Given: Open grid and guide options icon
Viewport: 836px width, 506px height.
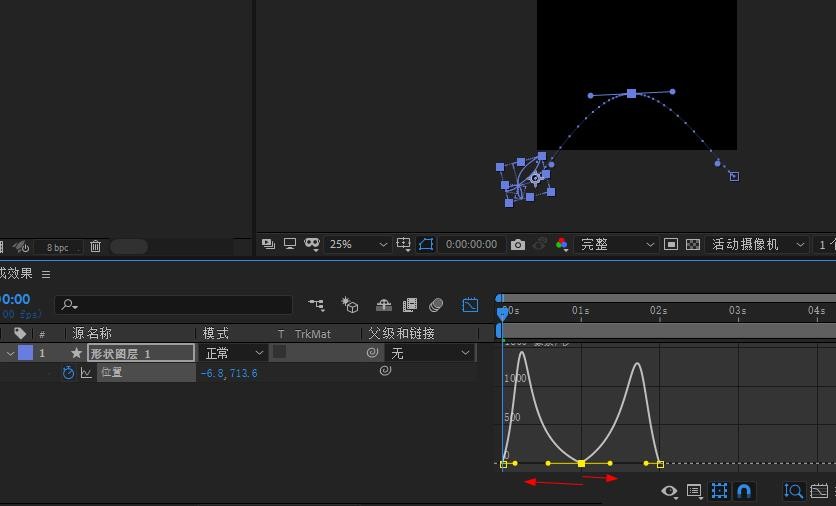Looking at the screenshot, I should click(x=404, y=244).
